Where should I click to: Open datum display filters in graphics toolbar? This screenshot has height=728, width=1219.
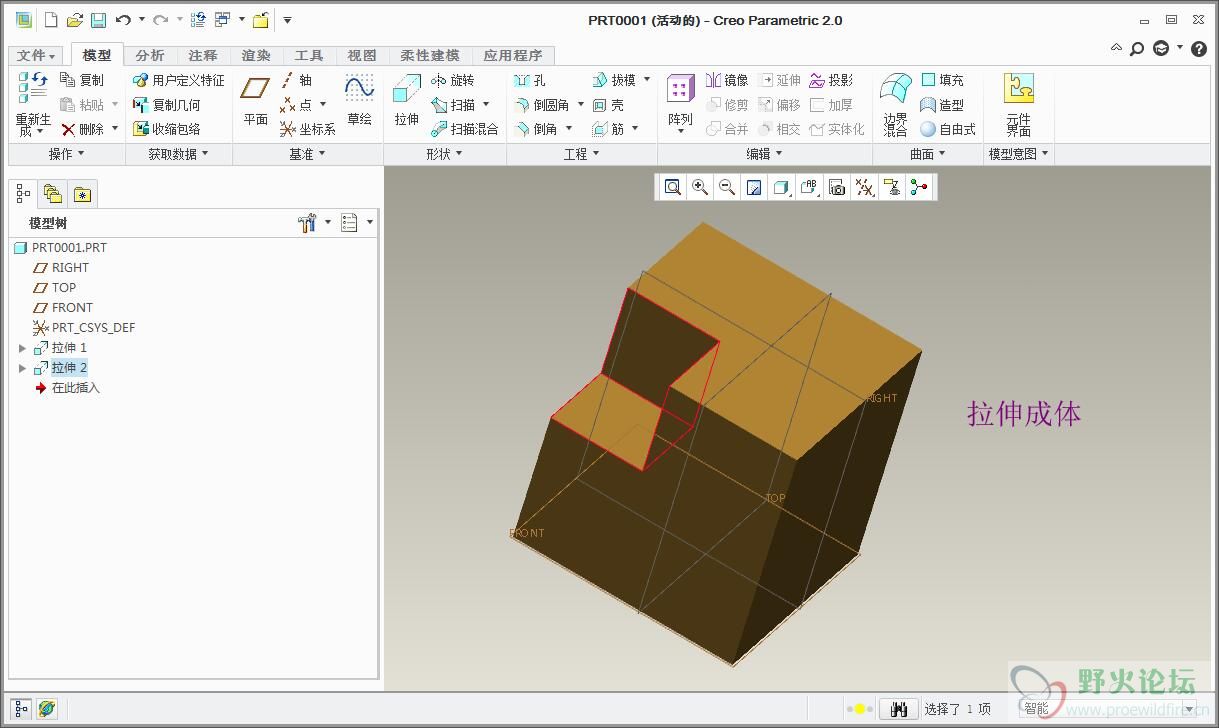[x=865, y=187]
